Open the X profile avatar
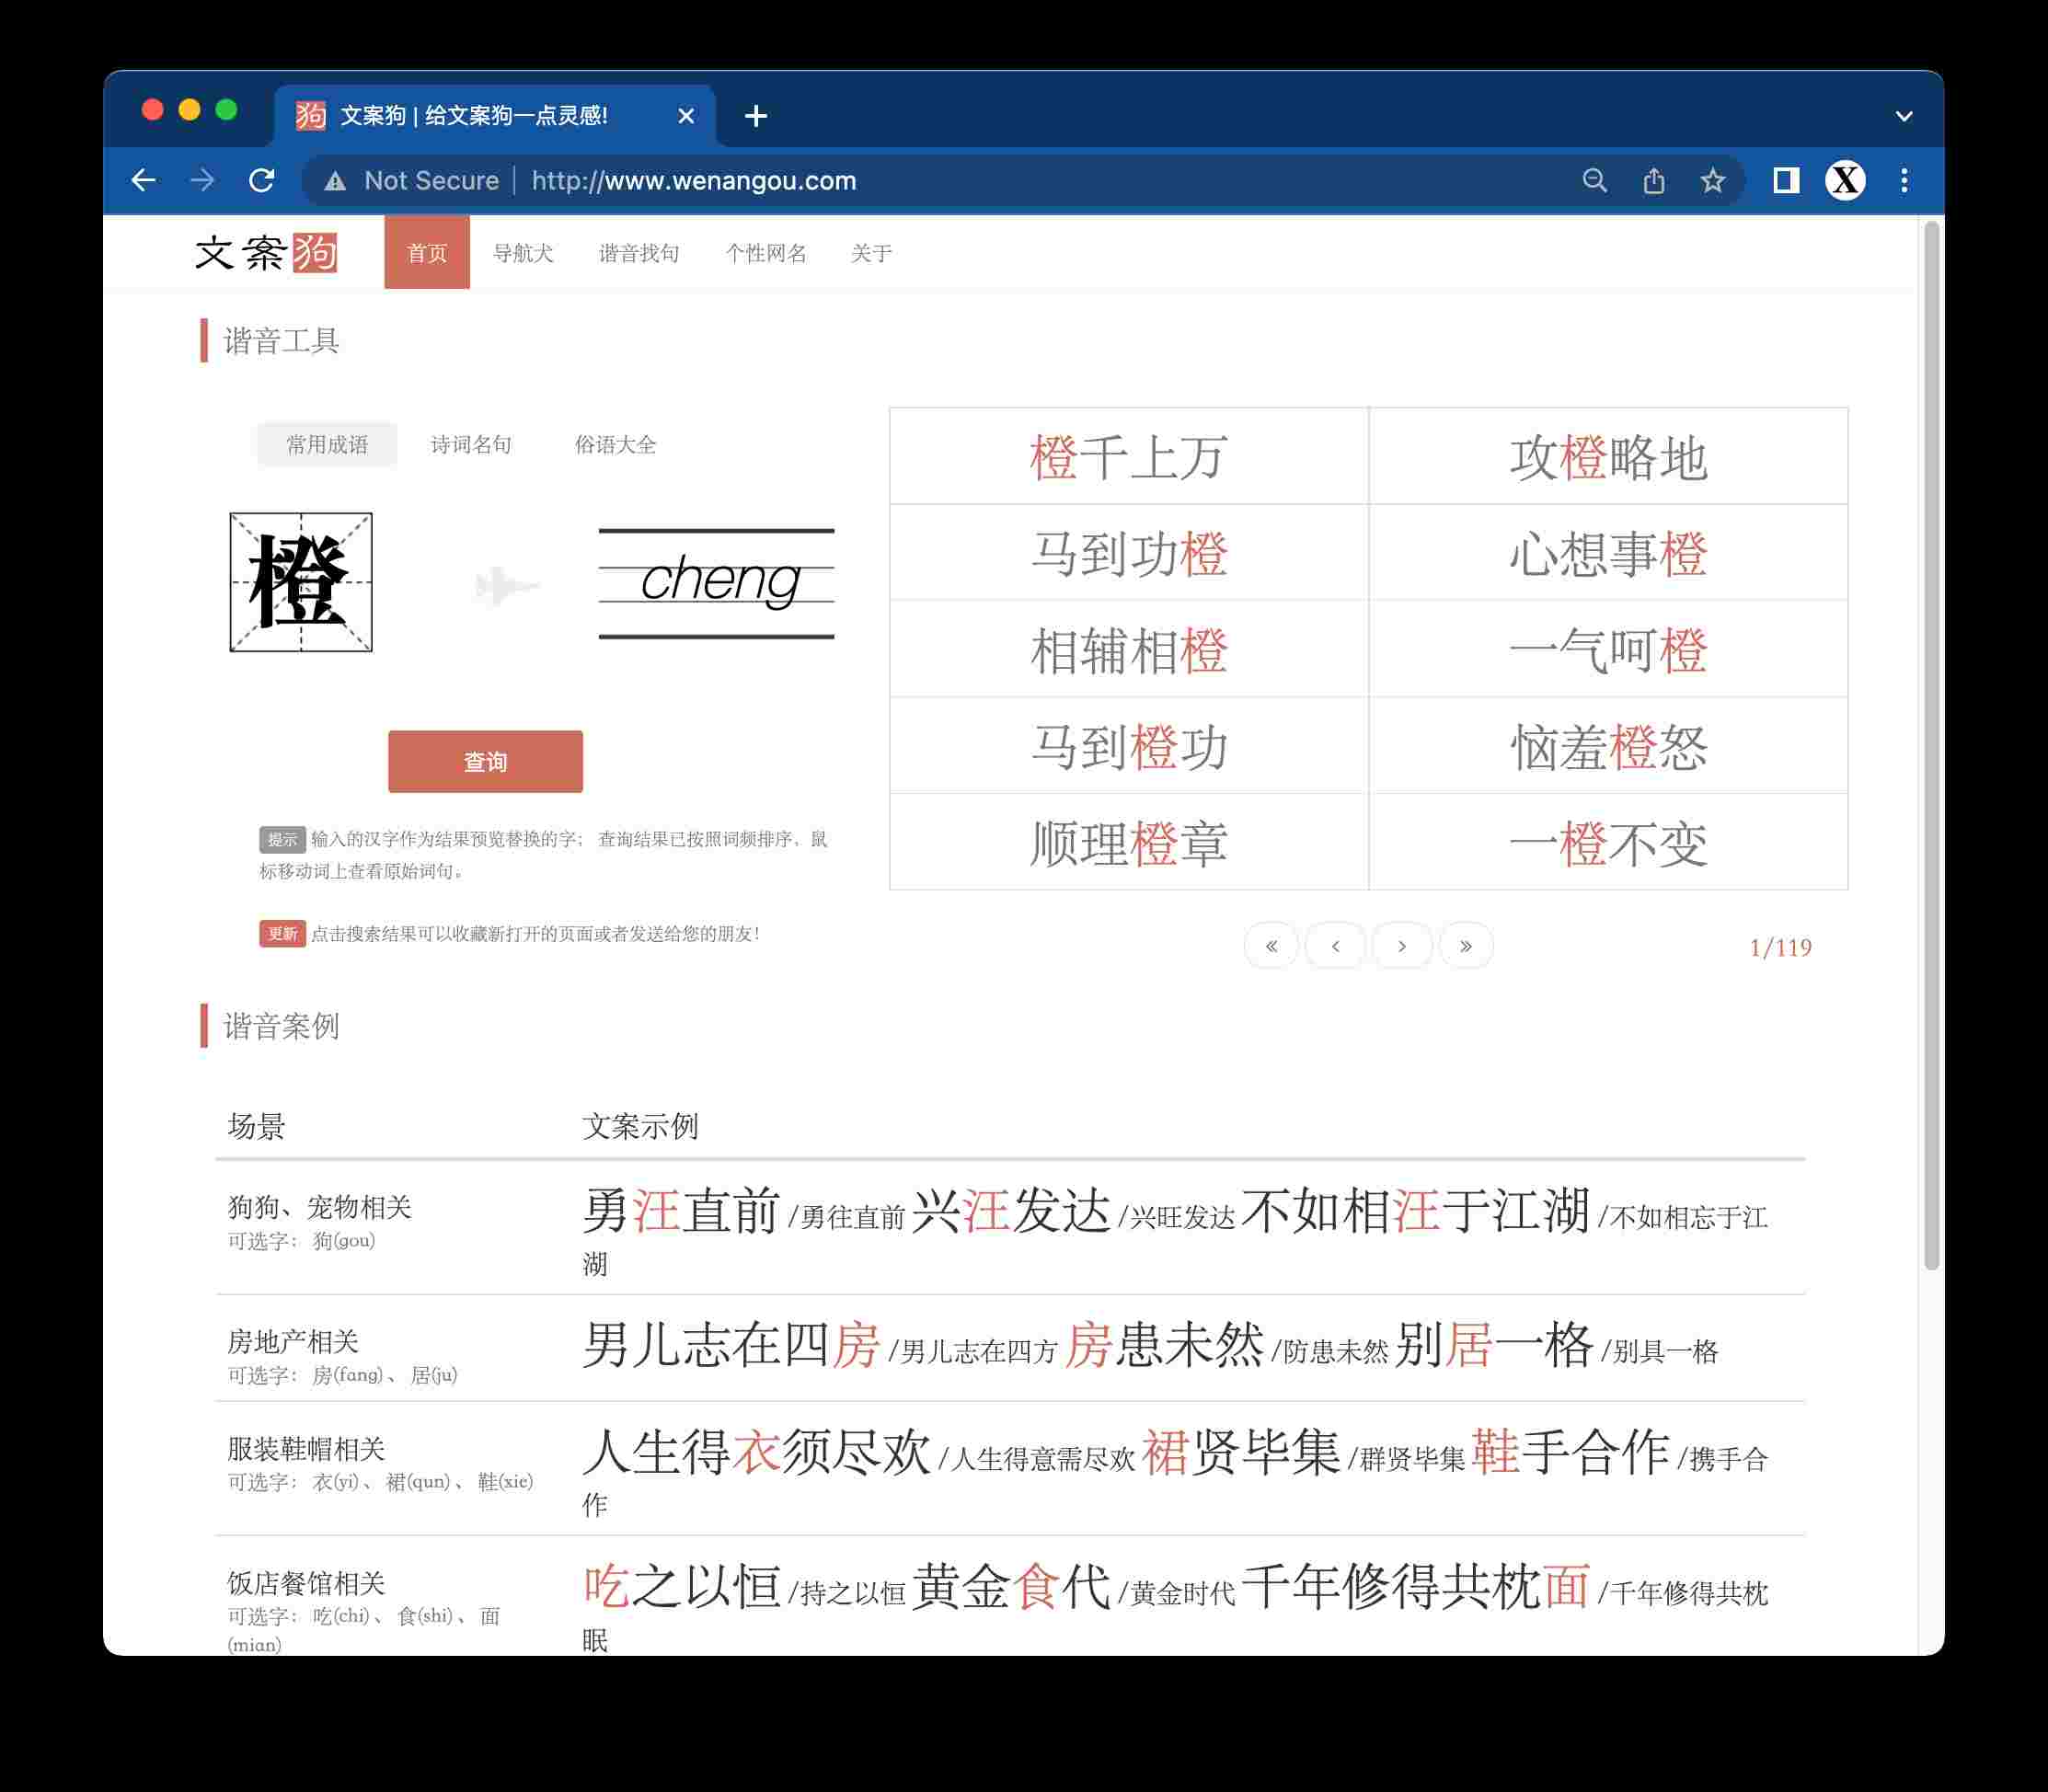The image size is (2048, 1792). pyautogui.click(x=1845, y=180)
